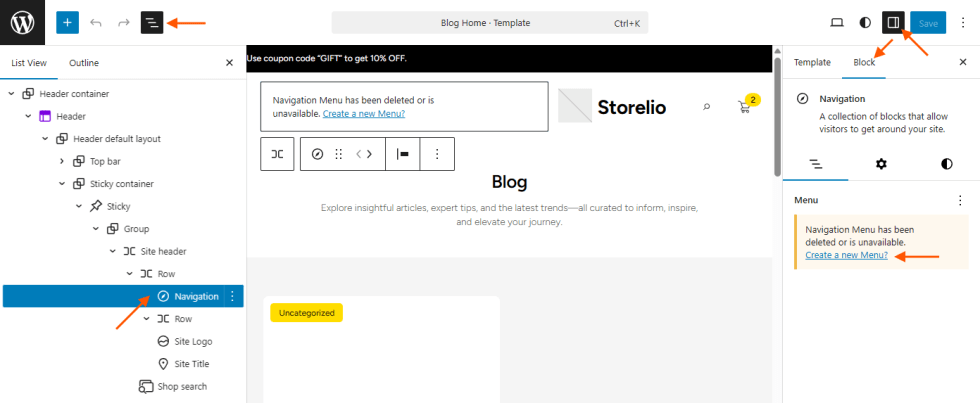Select the Site Logo tree item

click(193, 341)
